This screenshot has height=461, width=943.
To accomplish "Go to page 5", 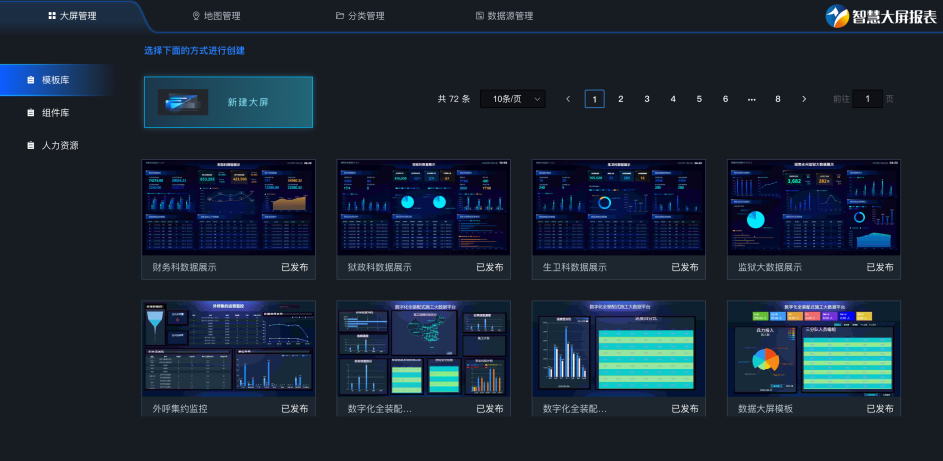I will (x=699, y=99).
